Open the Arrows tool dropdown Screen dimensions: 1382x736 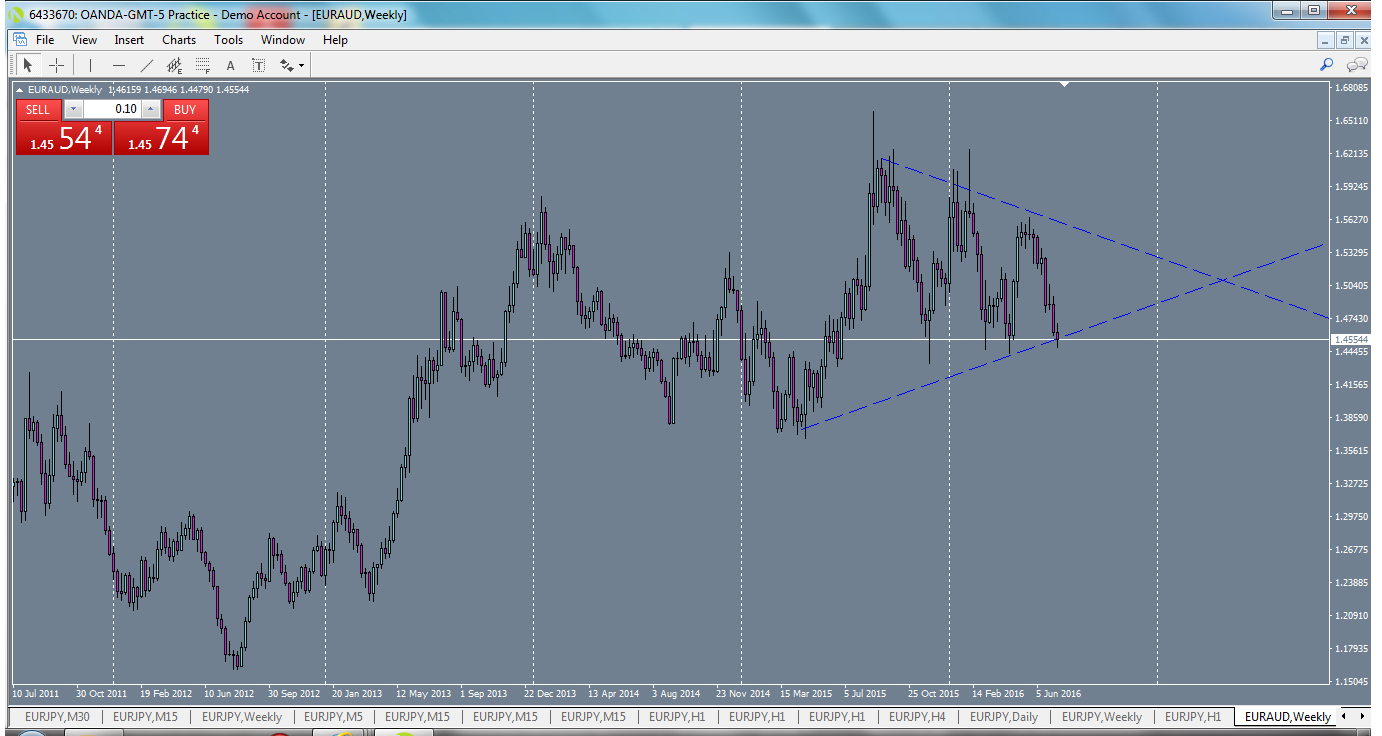[301, 65]
